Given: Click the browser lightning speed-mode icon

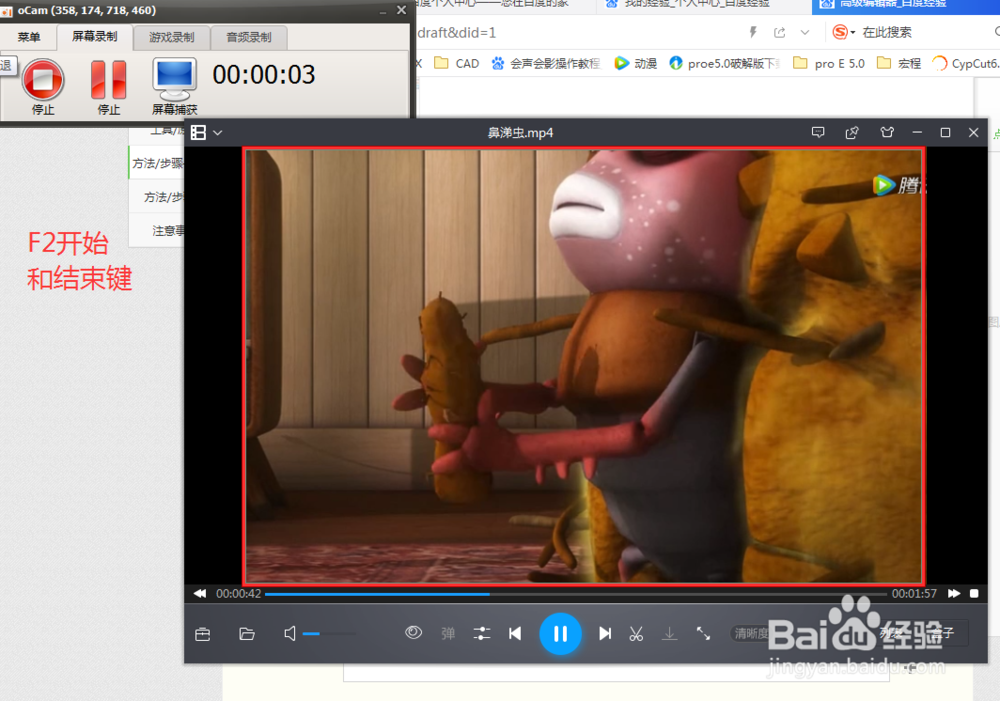Looking at the screenshot, I should pyautogui.click(x=753, y=32).
